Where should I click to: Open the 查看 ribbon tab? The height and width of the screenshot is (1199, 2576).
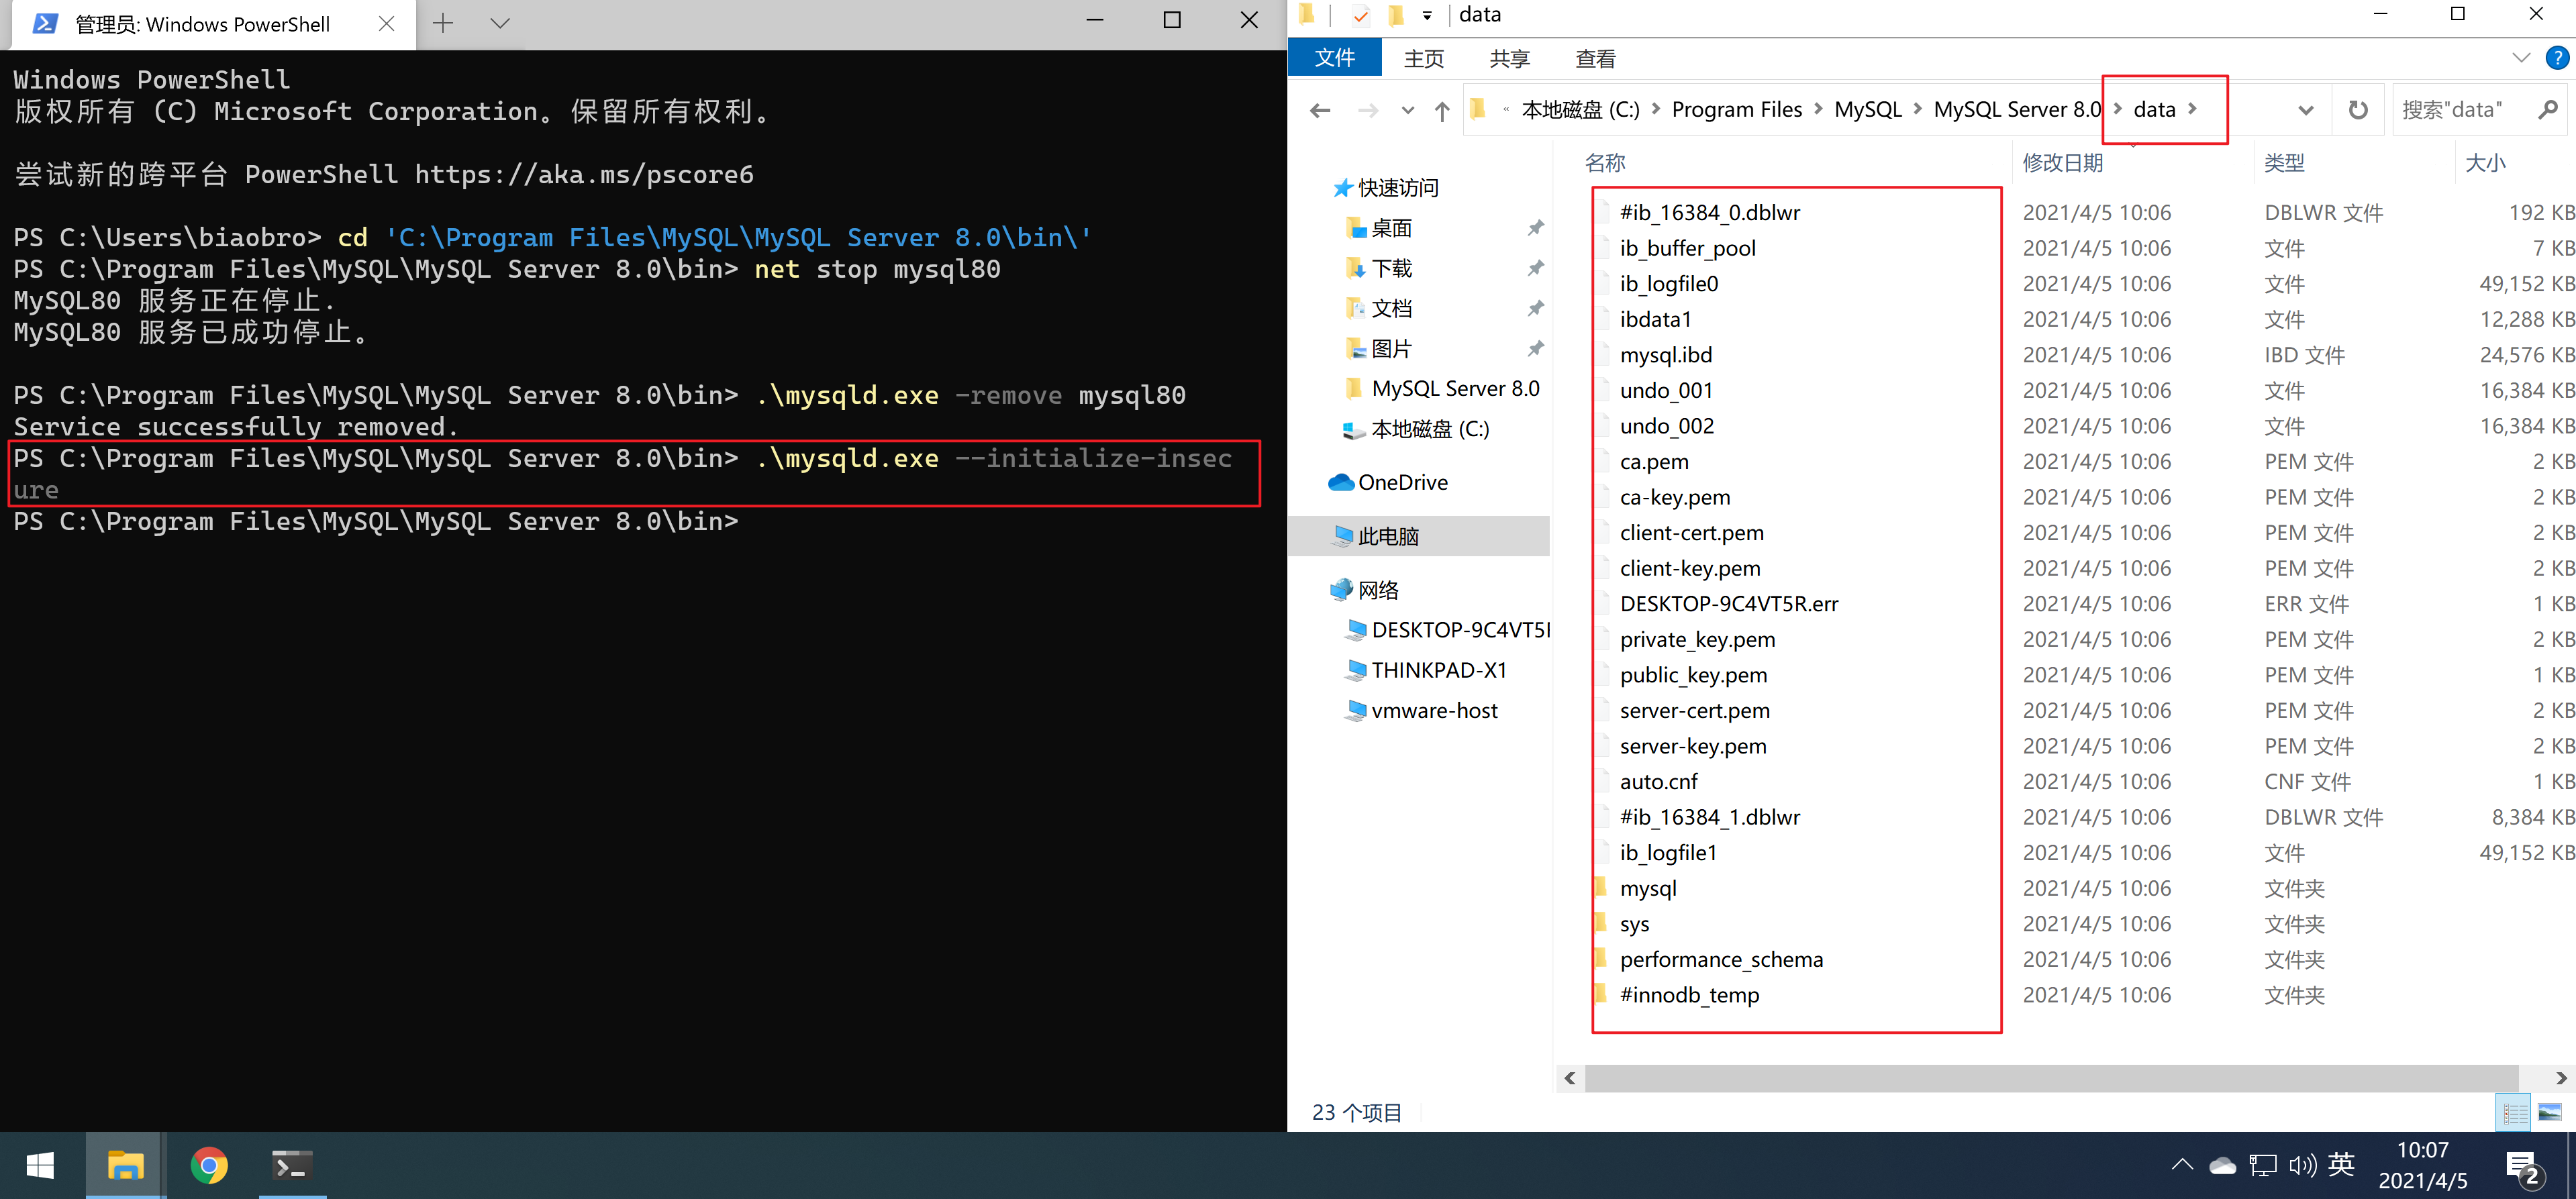coord(1595,58)
